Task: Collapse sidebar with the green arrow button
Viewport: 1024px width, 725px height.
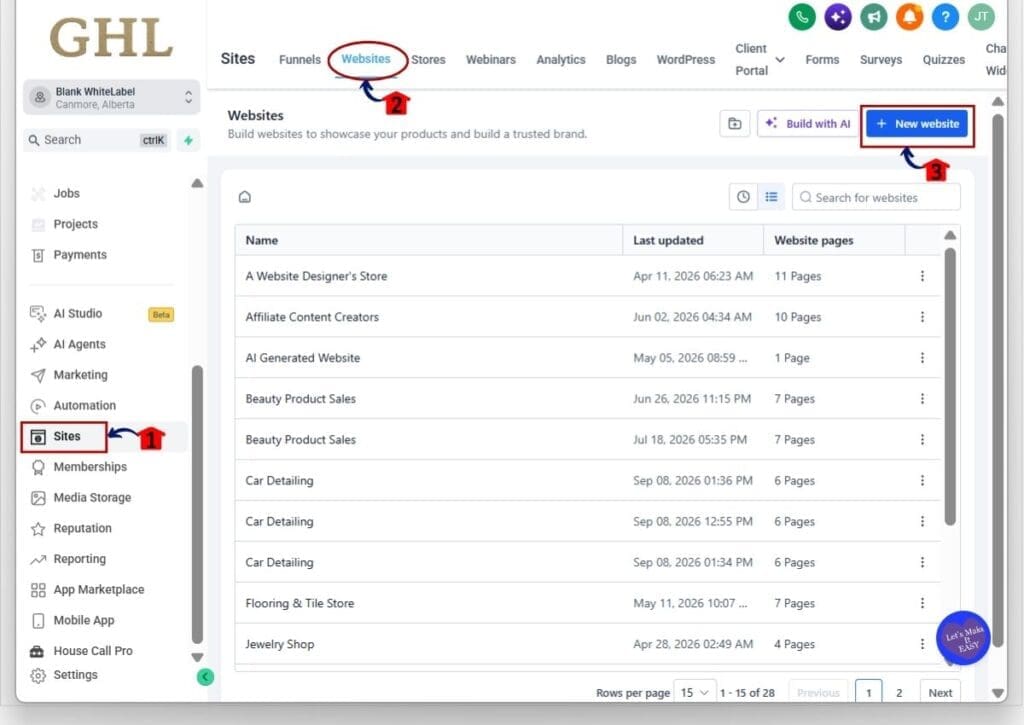Action: click(205, 677)
